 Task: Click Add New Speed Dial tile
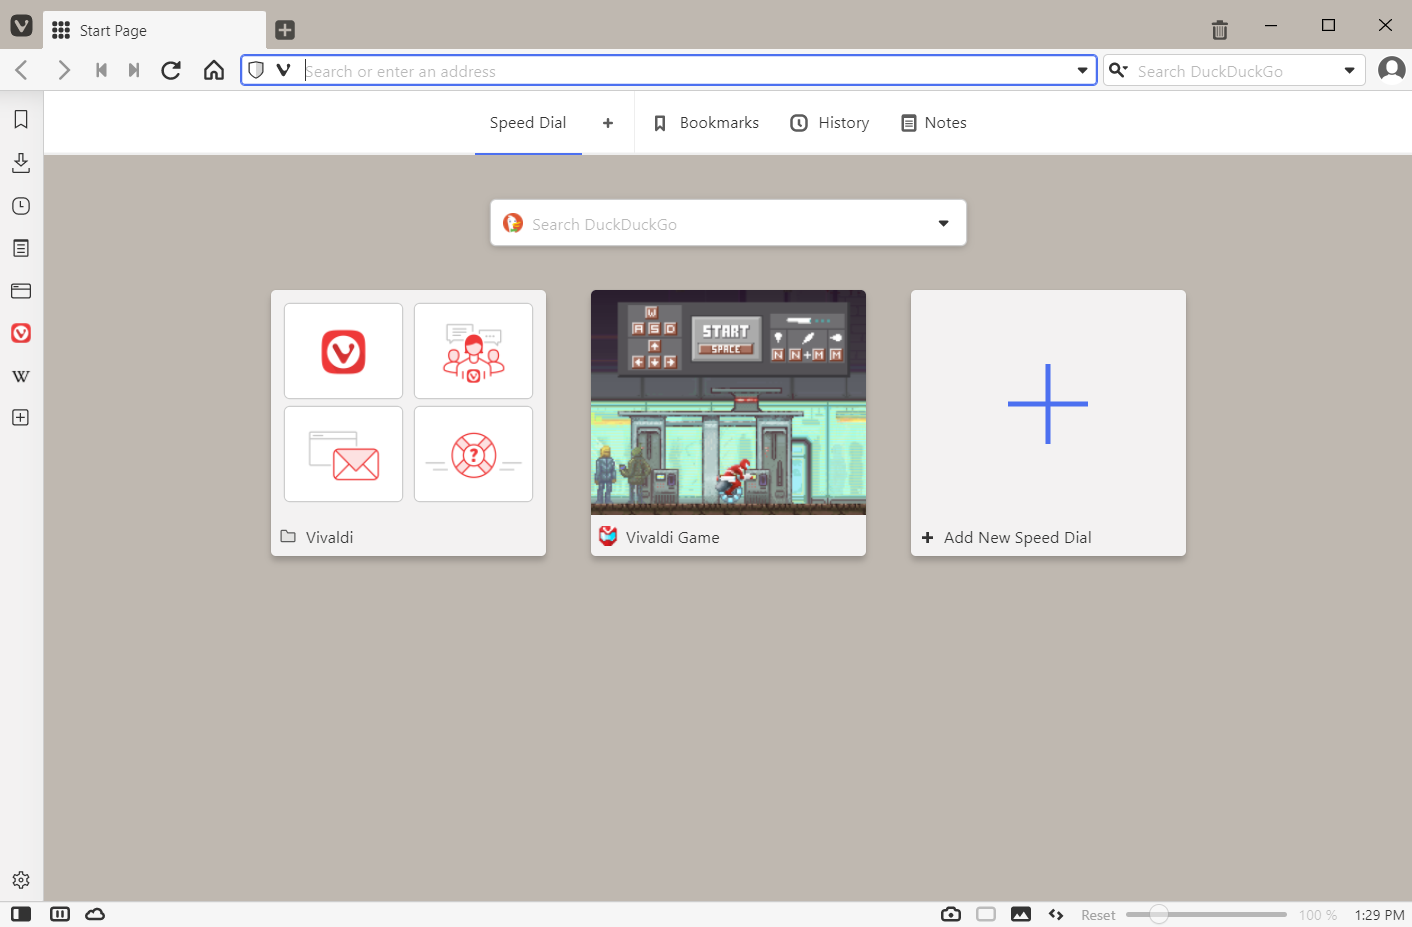(x=1048, y=423)
